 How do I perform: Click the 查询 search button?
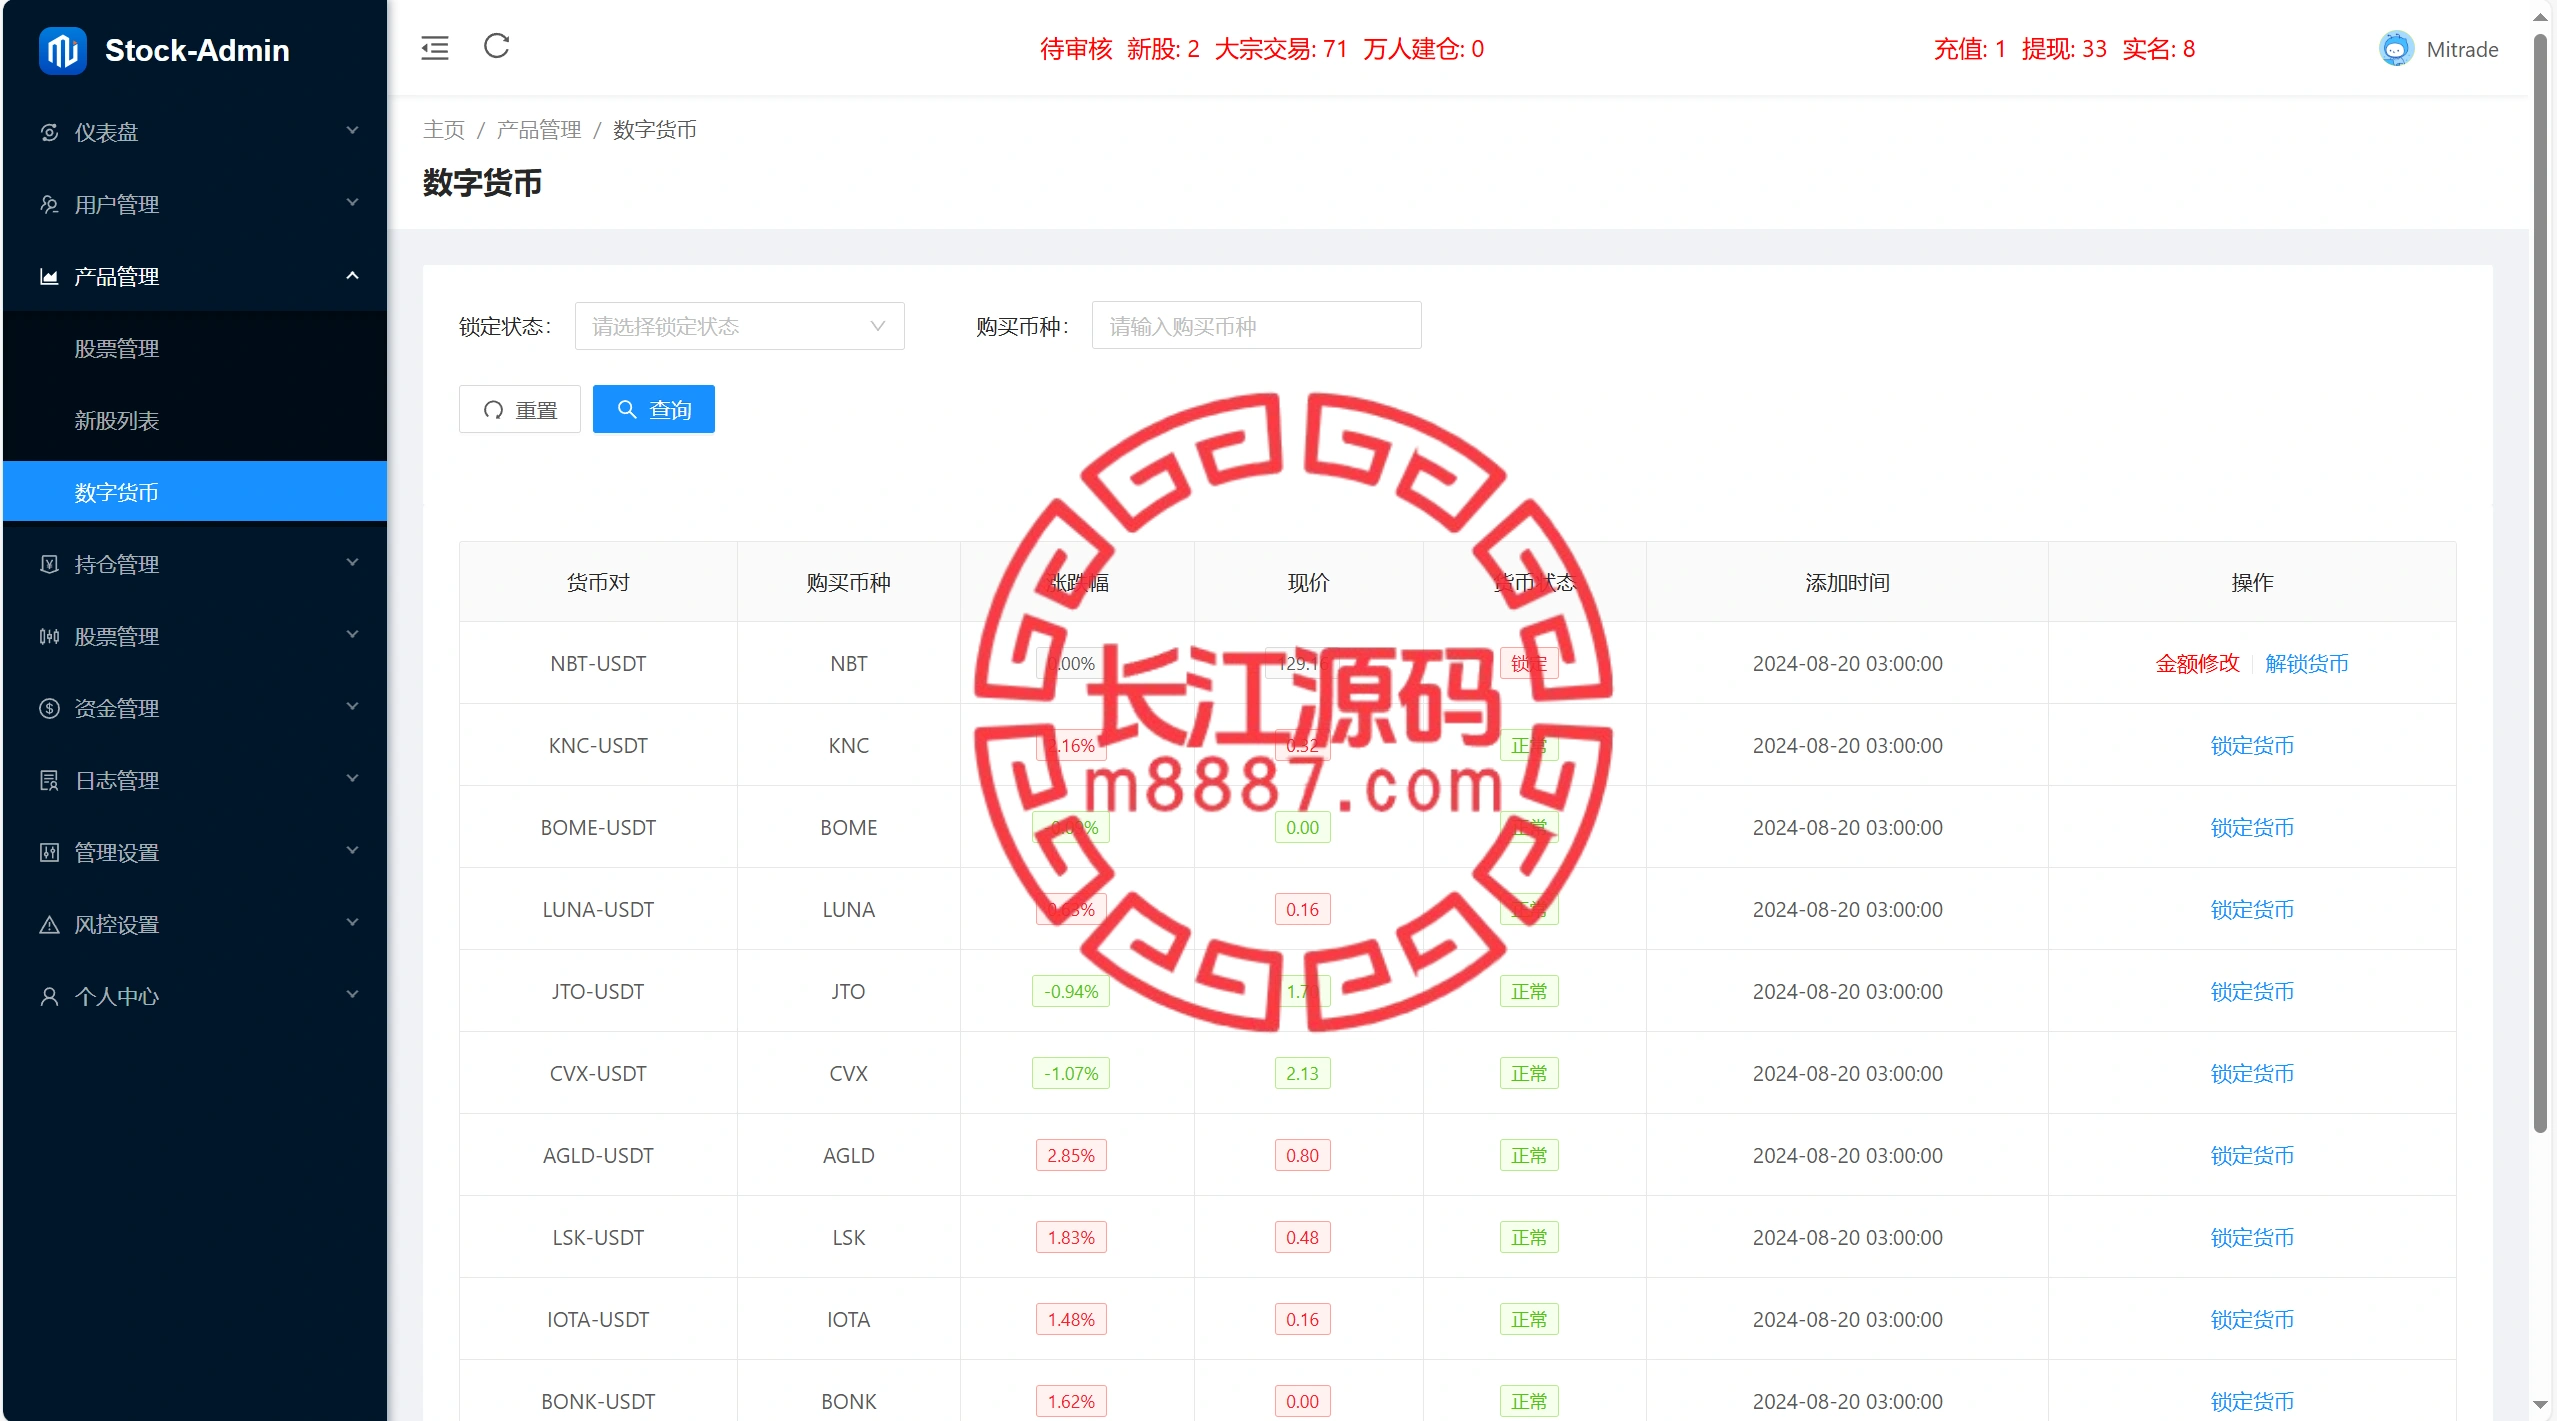pos(653,409)
